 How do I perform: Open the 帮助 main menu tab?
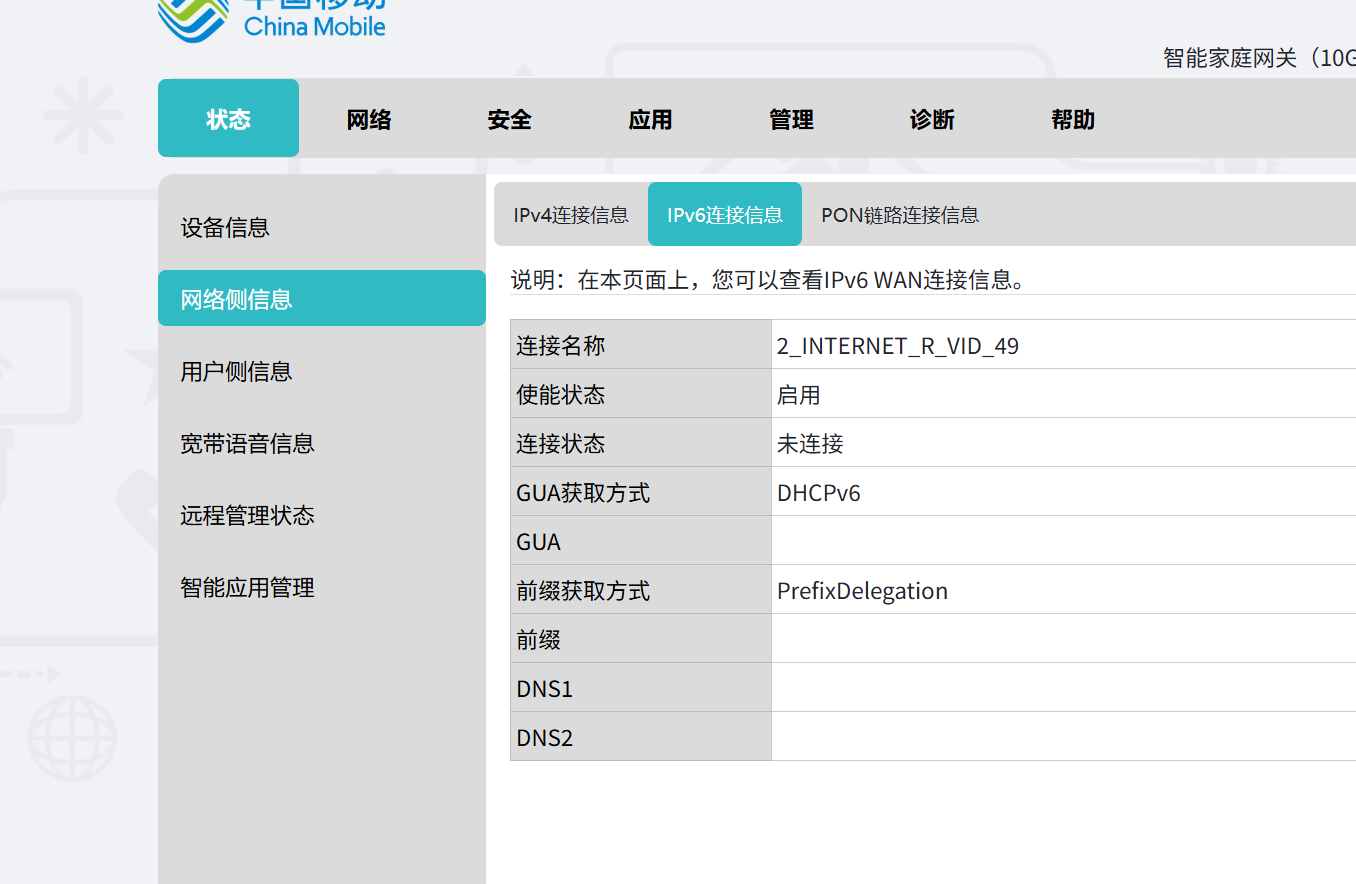click(x=1073, y=120)
